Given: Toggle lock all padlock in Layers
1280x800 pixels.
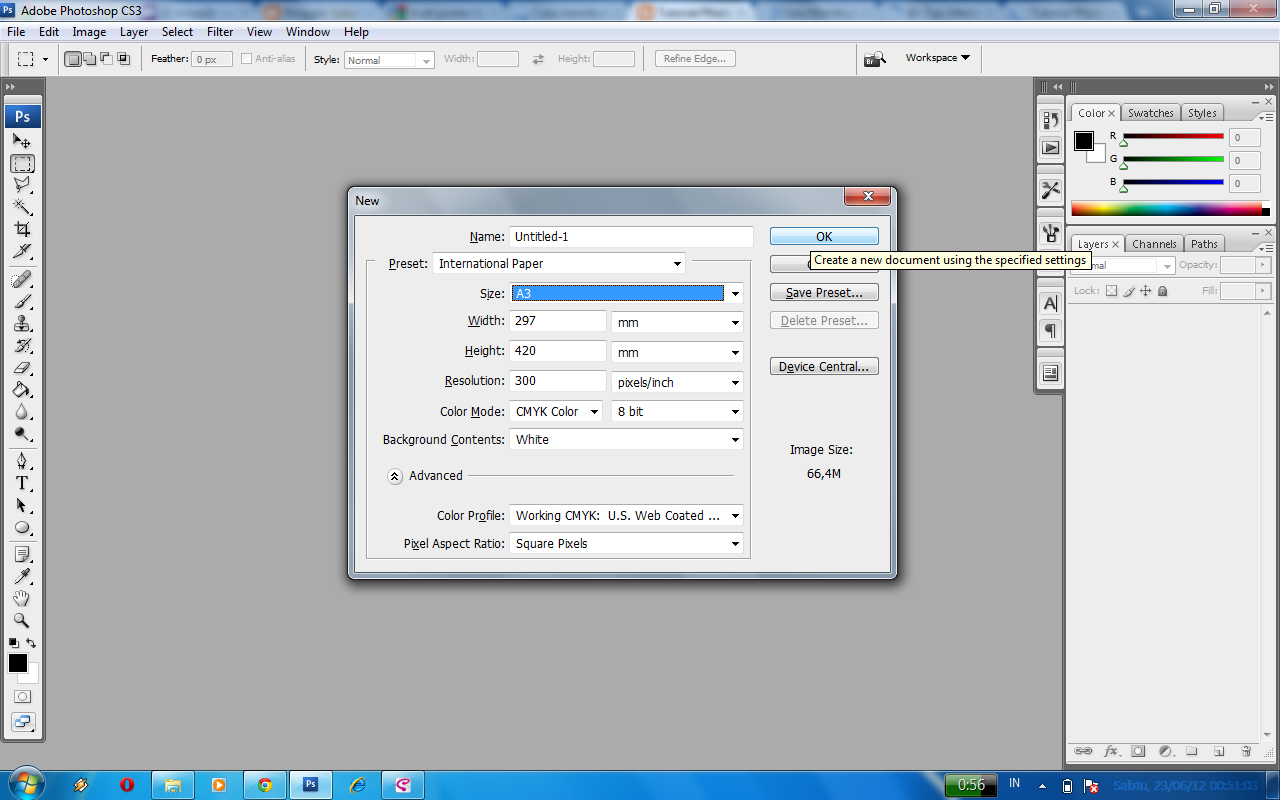Looking at the screenshot, I should pos(1162,291).
